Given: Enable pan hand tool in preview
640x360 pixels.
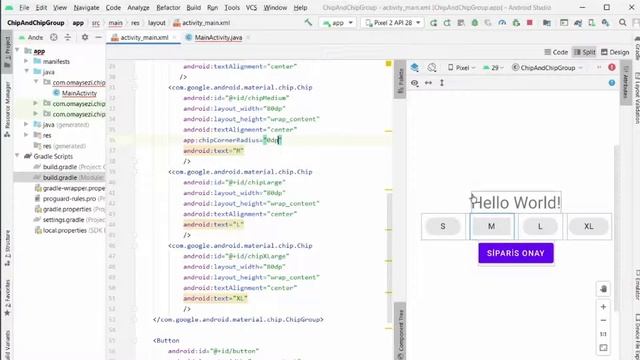Looking at the screenshot, I should pyautogui.click(x=603, y=289).
